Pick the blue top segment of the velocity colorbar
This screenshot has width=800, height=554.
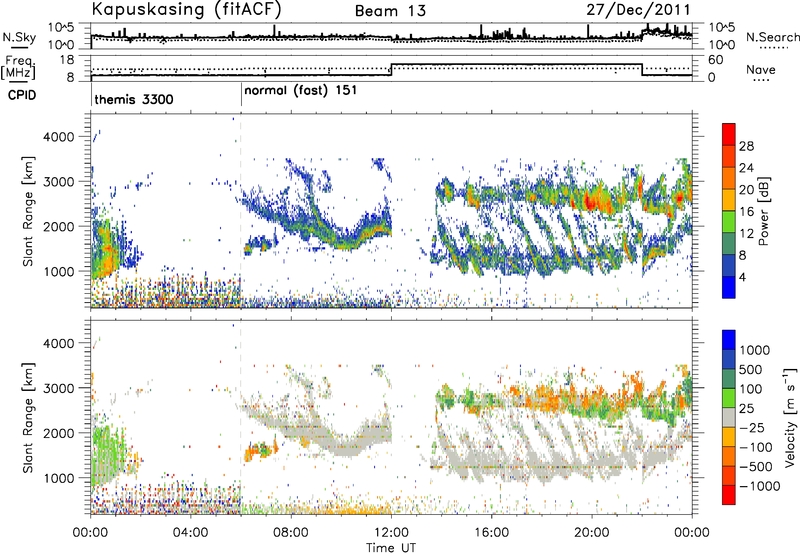click(x=729, y=340)
